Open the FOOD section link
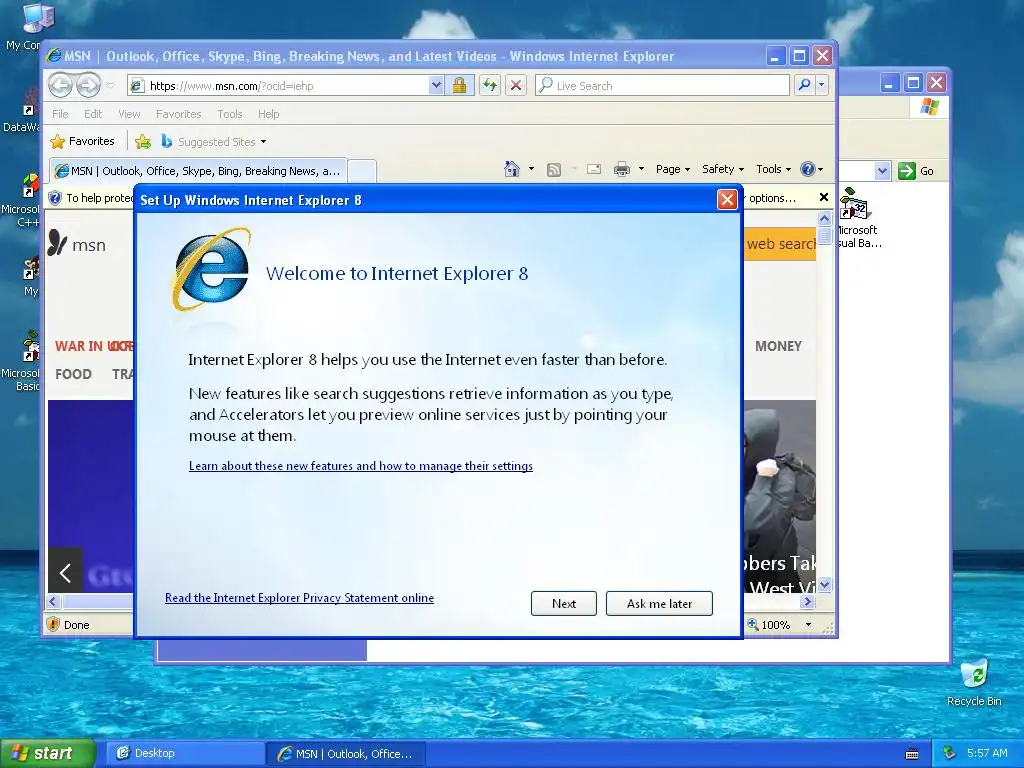This screenshot has height=768, width=1024. coord(73,374)
